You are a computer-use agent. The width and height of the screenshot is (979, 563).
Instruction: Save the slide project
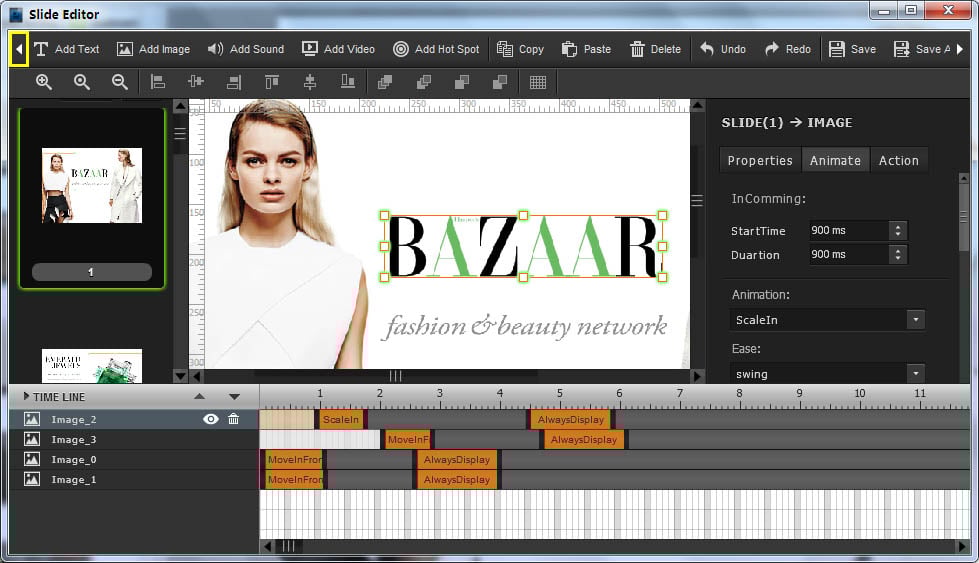[x=852, y=49]
